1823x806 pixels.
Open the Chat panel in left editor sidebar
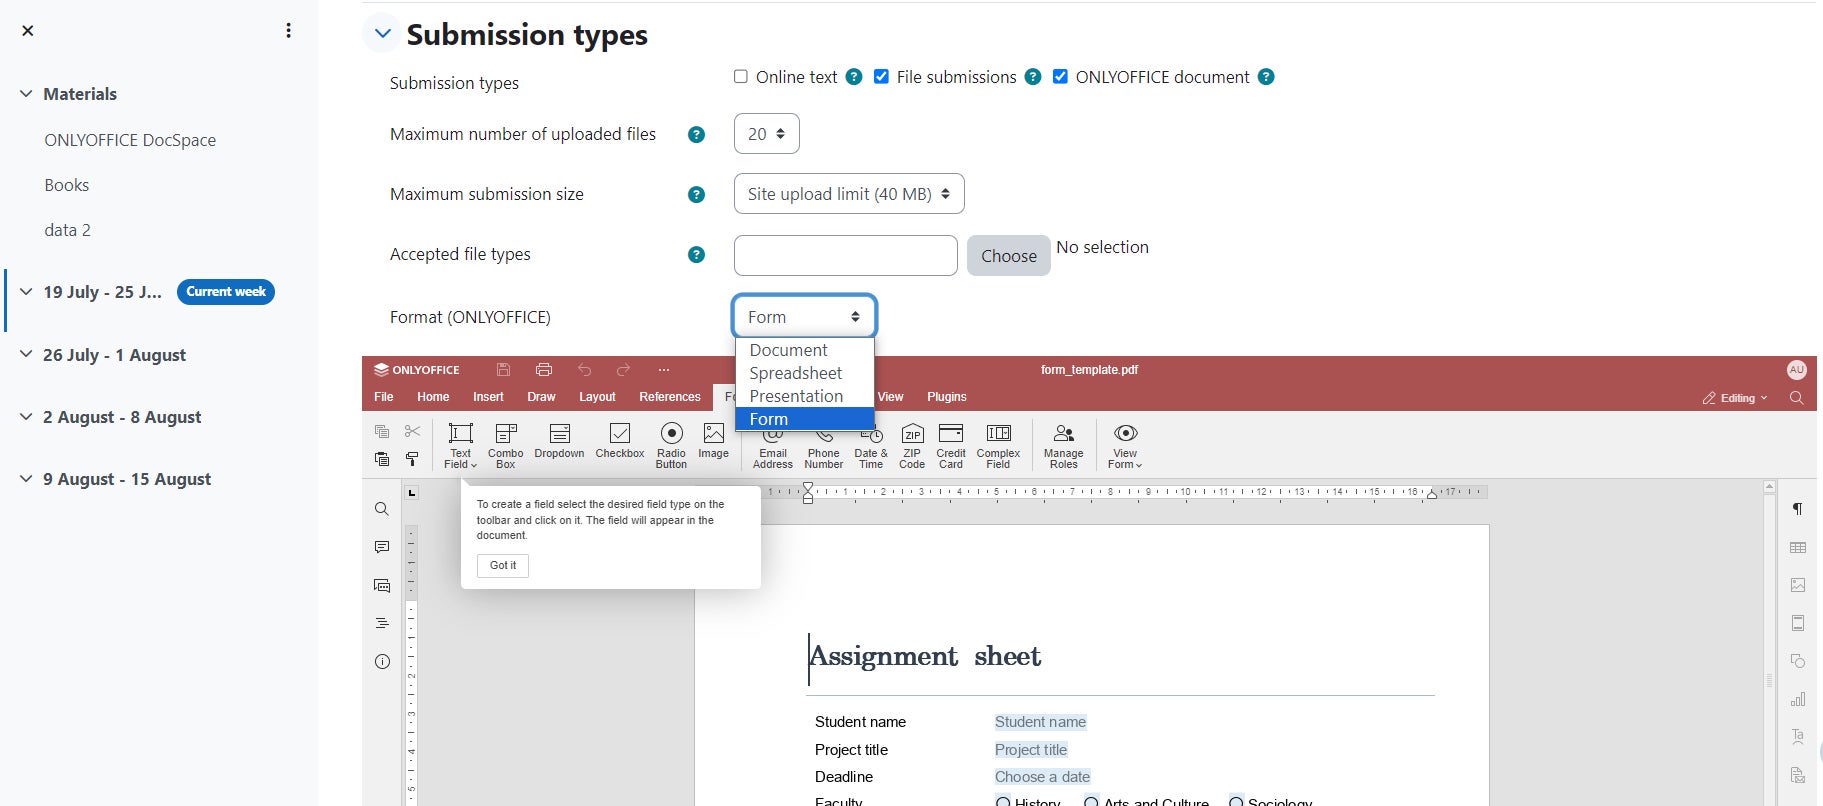[x=382, y=585]
